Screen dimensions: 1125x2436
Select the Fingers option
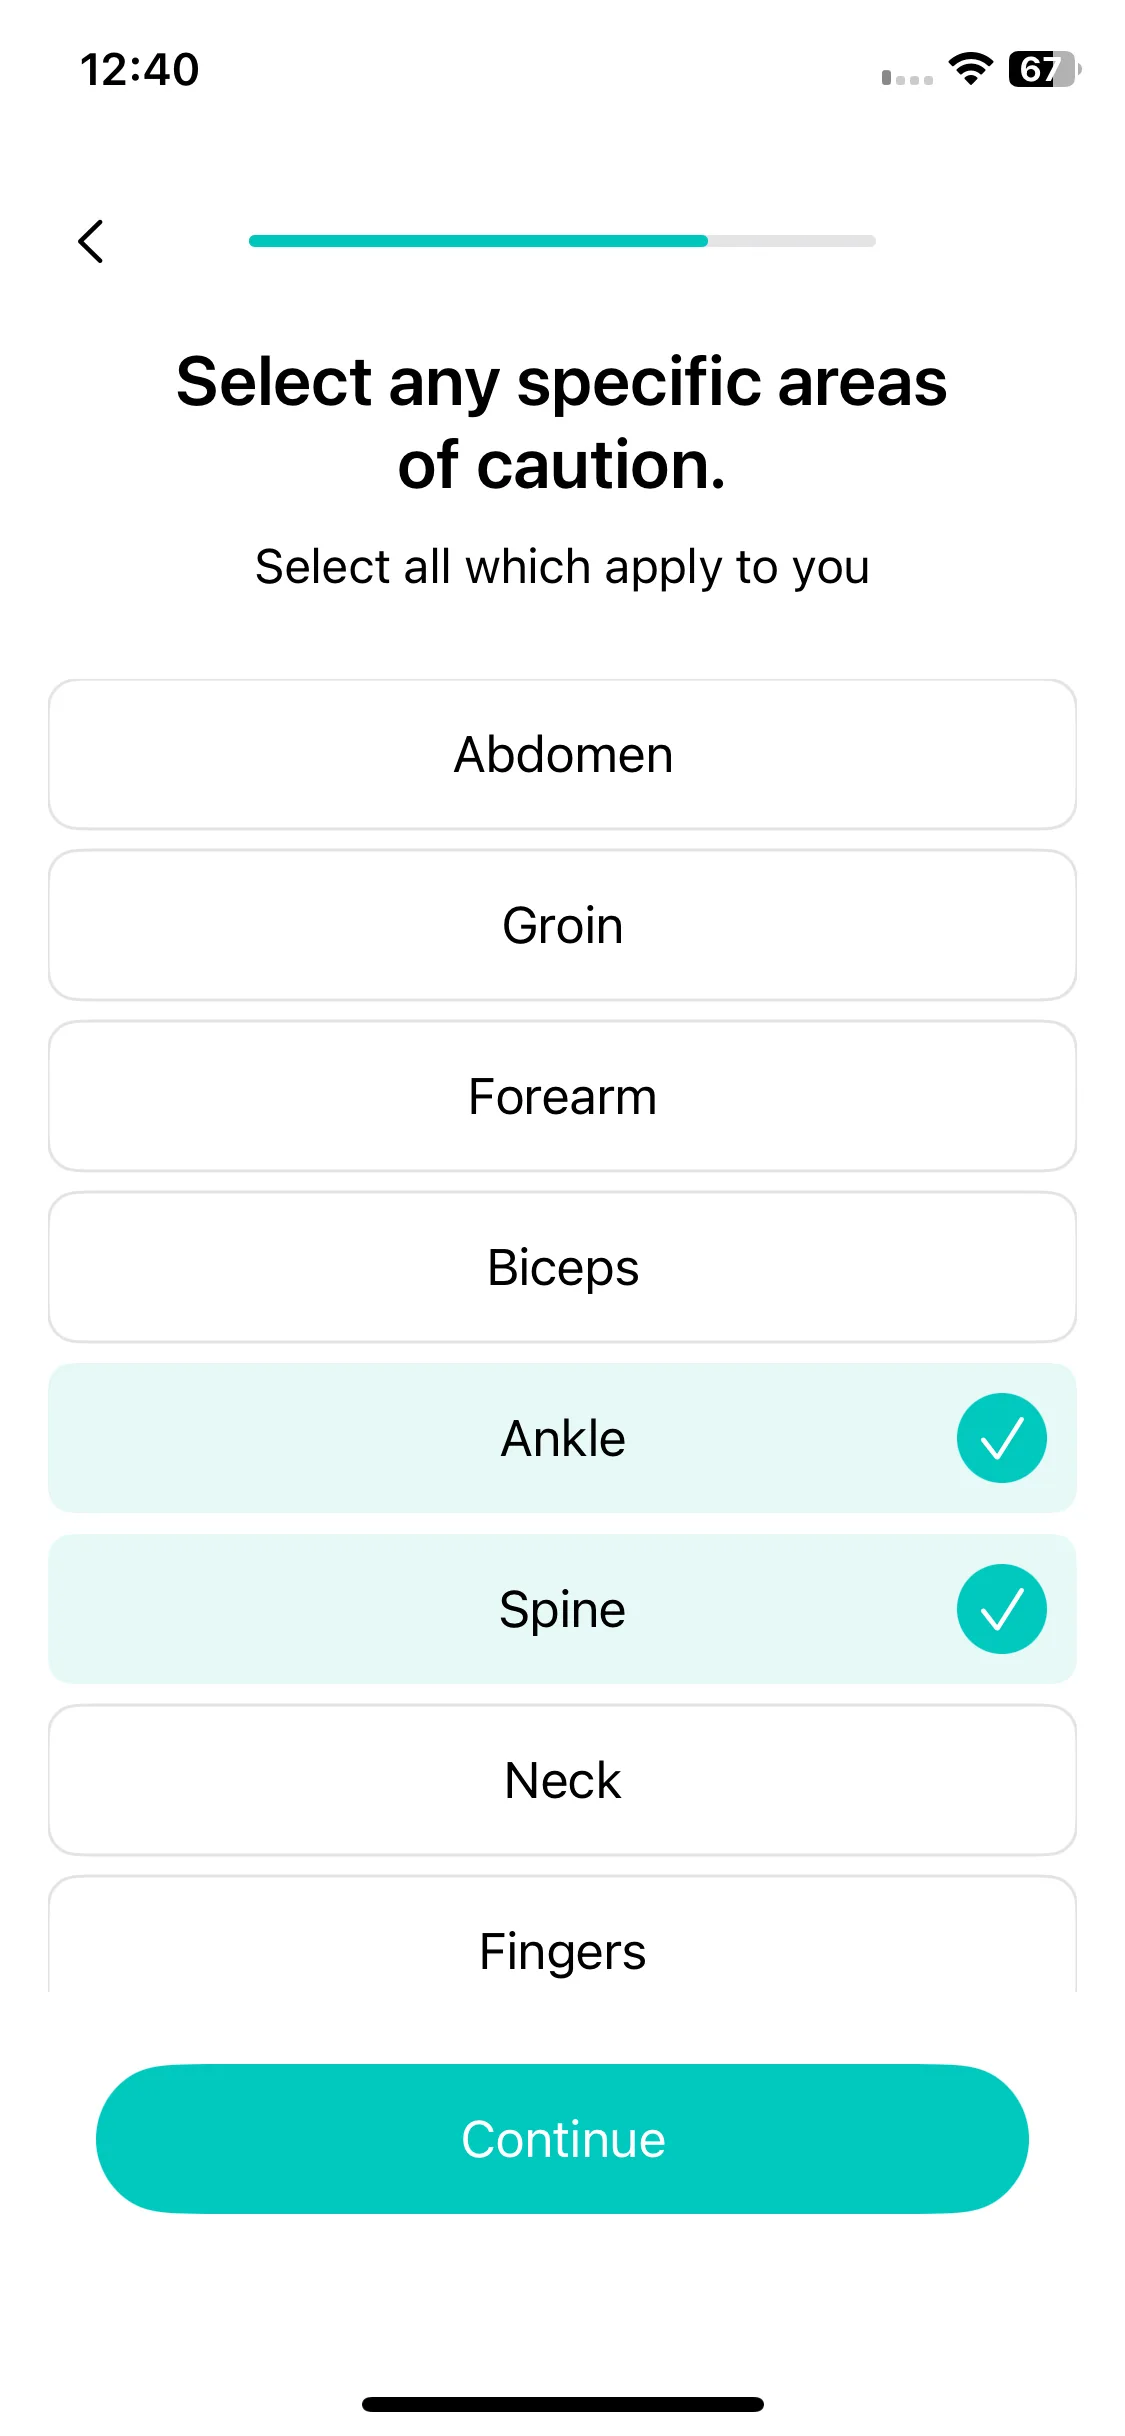coord(562,1935)
